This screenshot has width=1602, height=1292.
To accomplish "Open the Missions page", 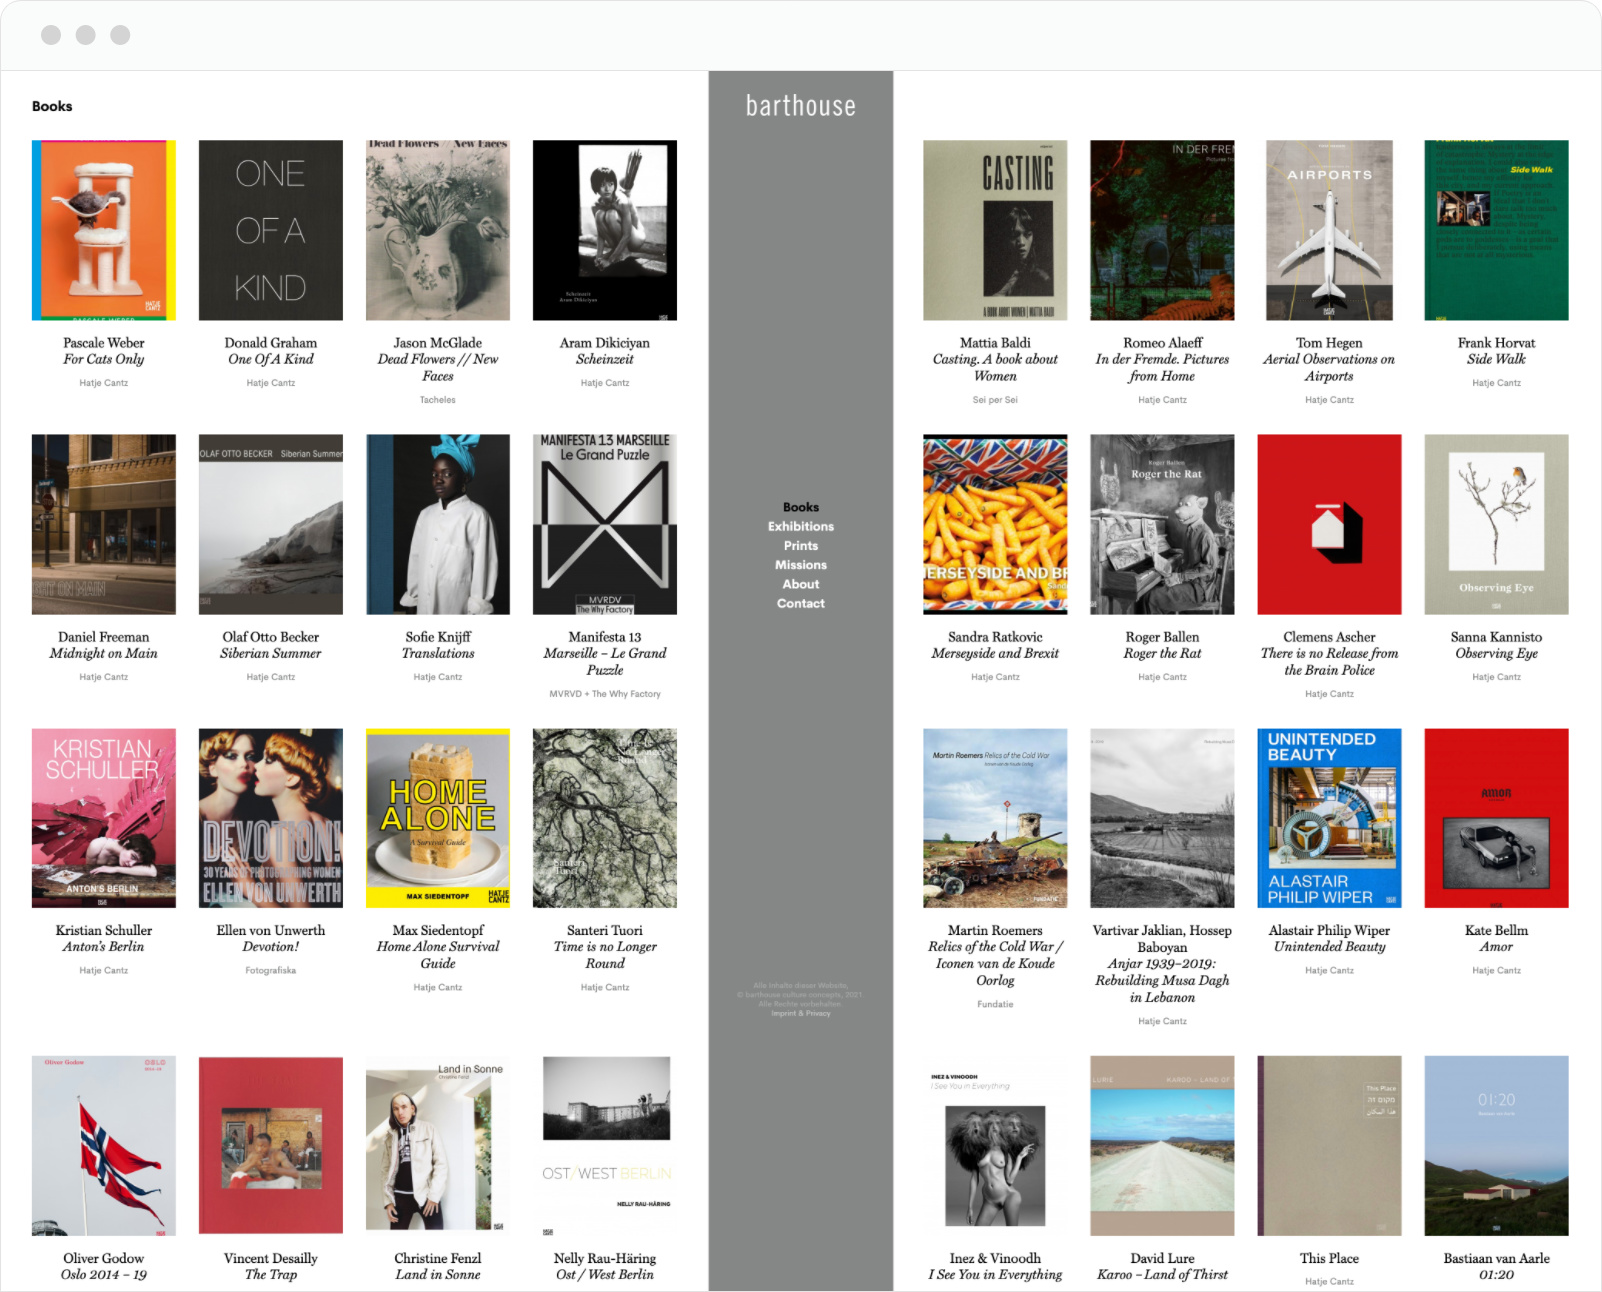I will pos(800,564).
